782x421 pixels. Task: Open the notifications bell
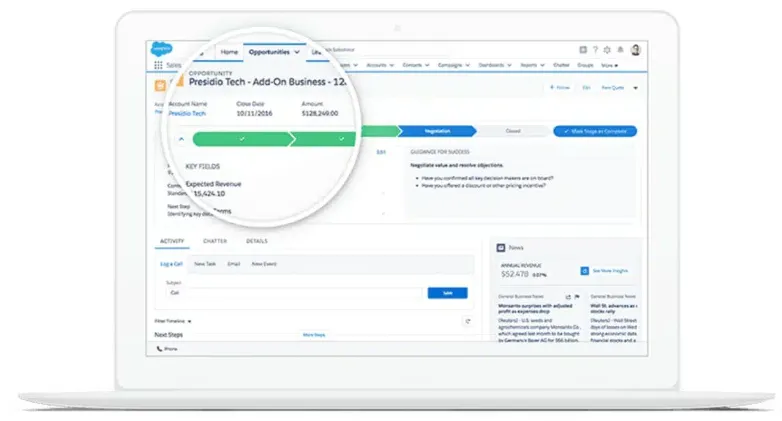click(x=620, y=50)
